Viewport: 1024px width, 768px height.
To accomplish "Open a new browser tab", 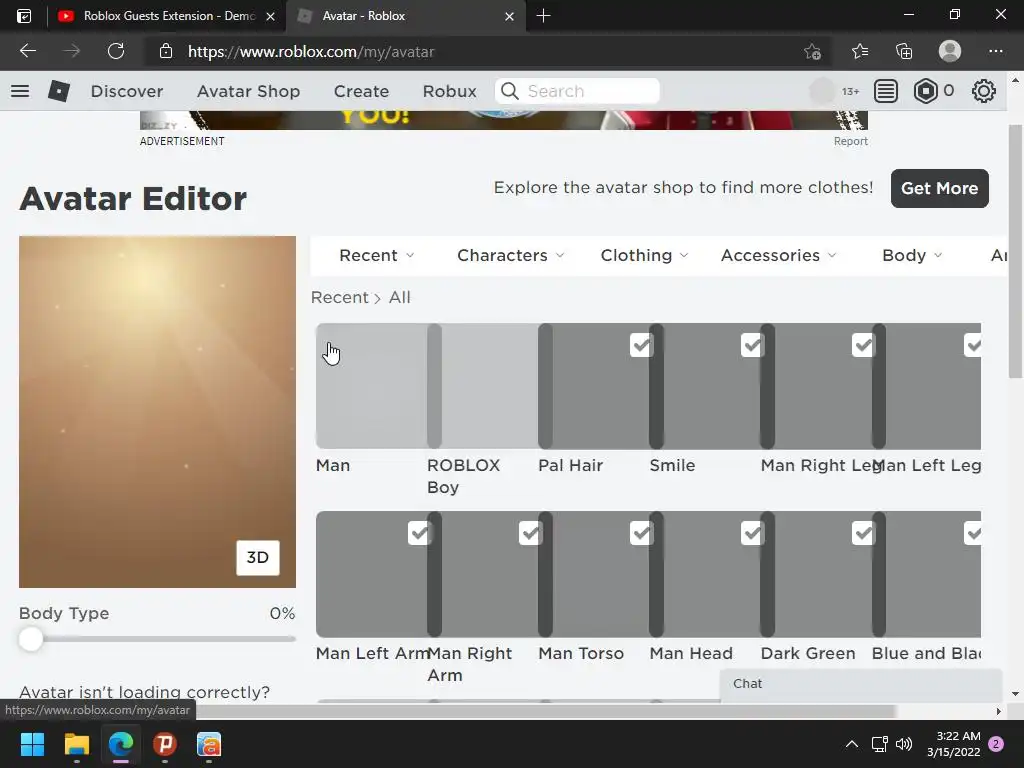I will tap(543, 16).
